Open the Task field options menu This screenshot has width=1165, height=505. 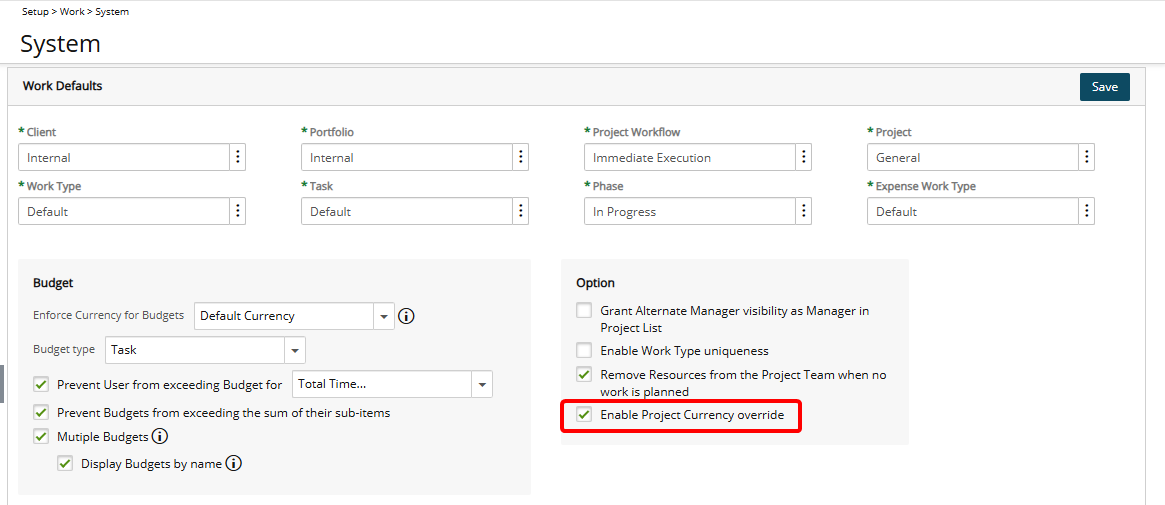pyautogui.click(x=521, y=212)
